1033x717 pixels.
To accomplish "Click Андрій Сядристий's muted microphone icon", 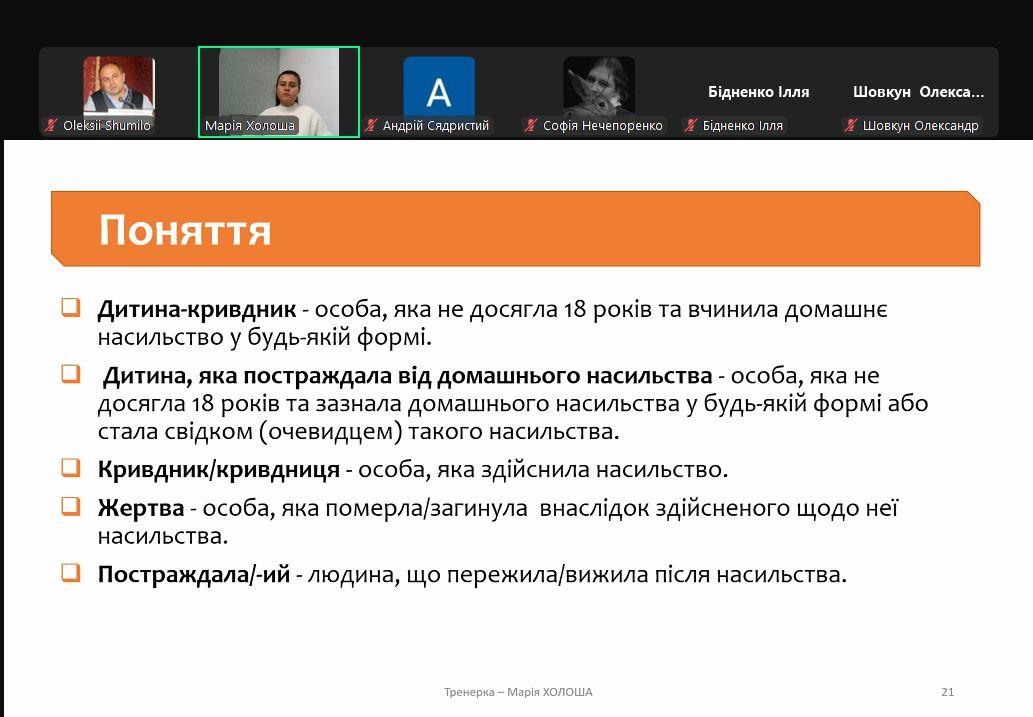I will [x=371, y=126].
